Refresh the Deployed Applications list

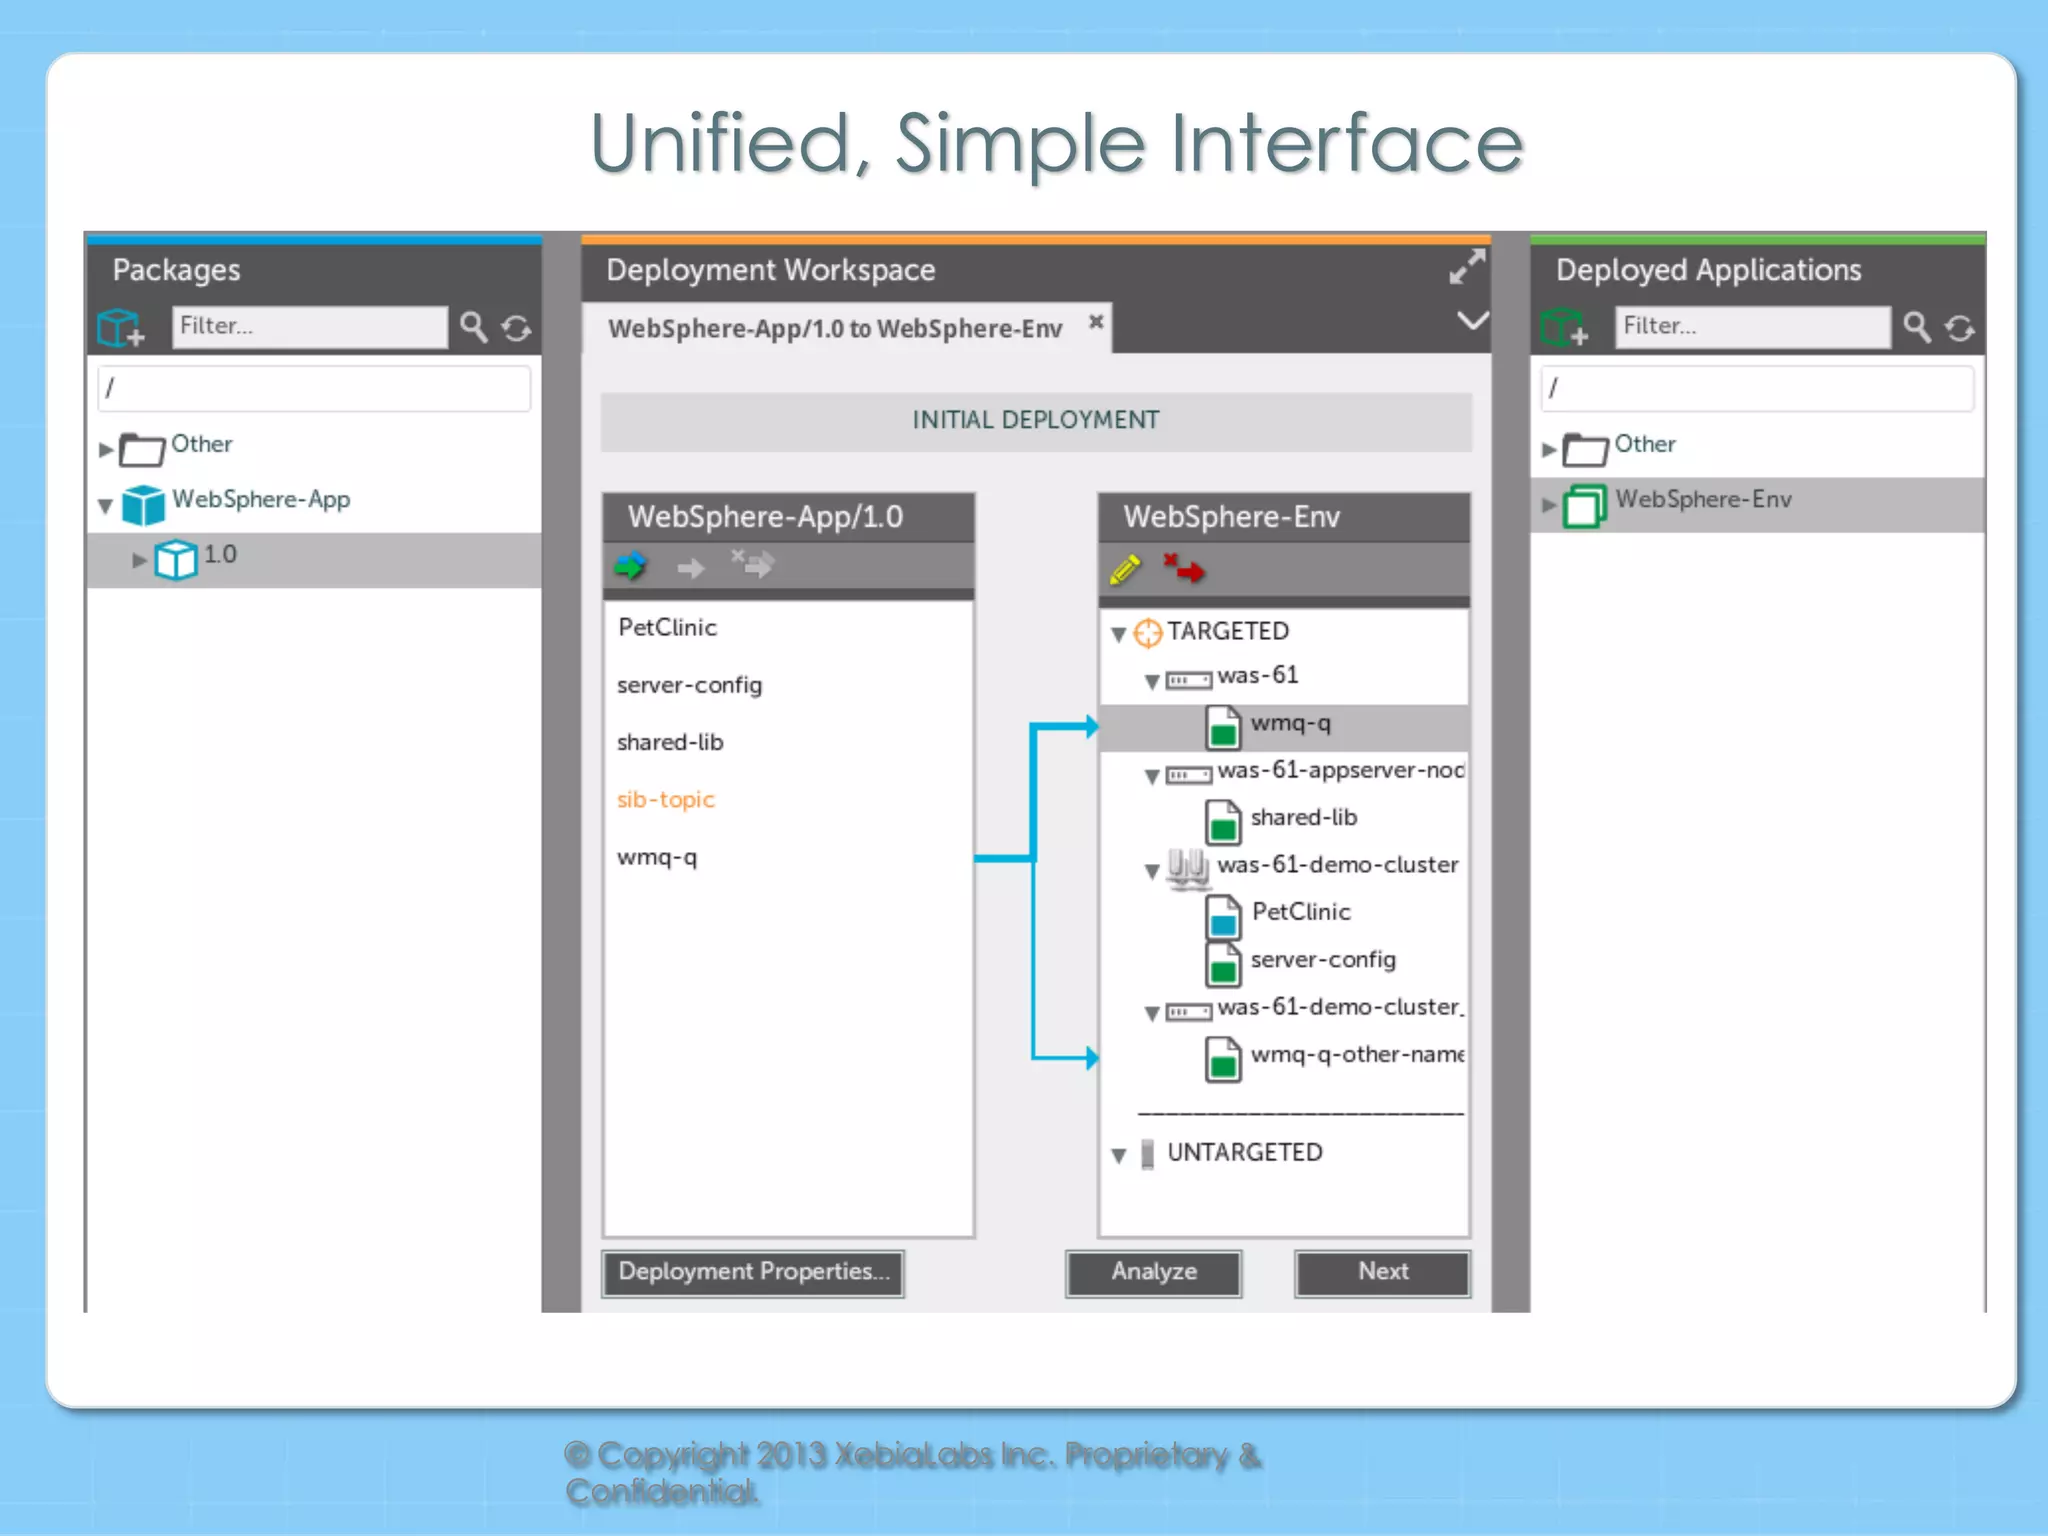1960,328
